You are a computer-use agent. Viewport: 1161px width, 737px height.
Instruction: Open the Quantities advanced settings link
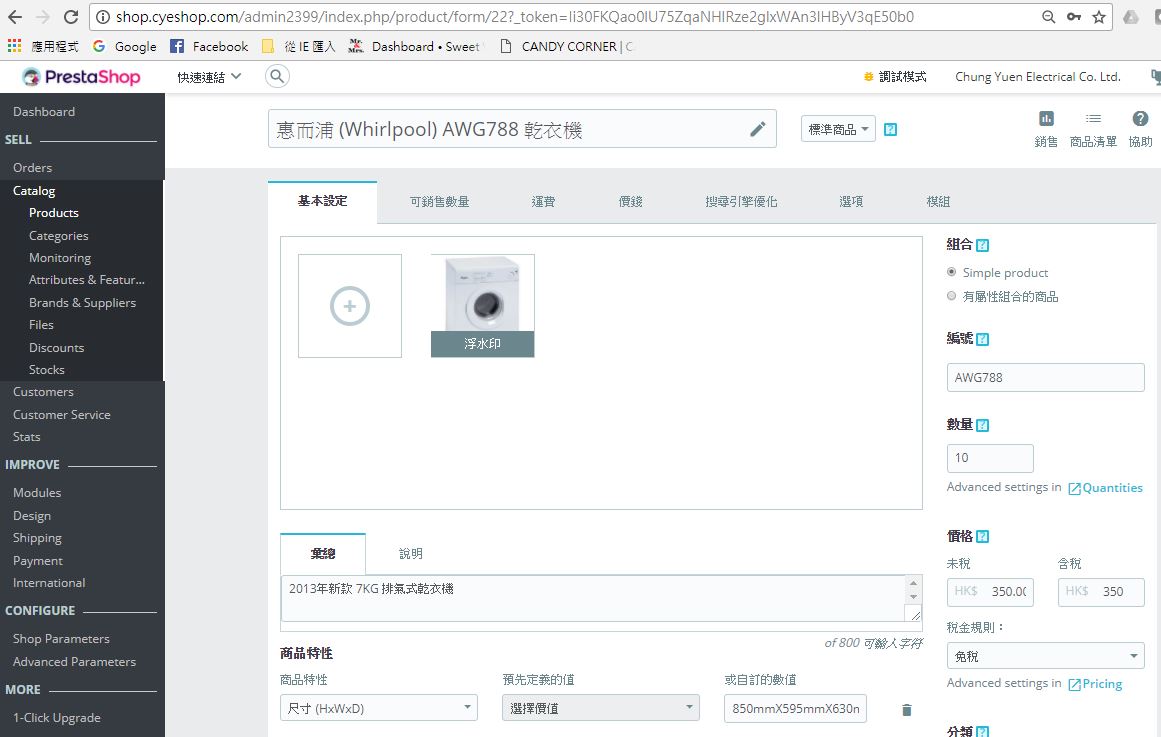pos(1105,487)
